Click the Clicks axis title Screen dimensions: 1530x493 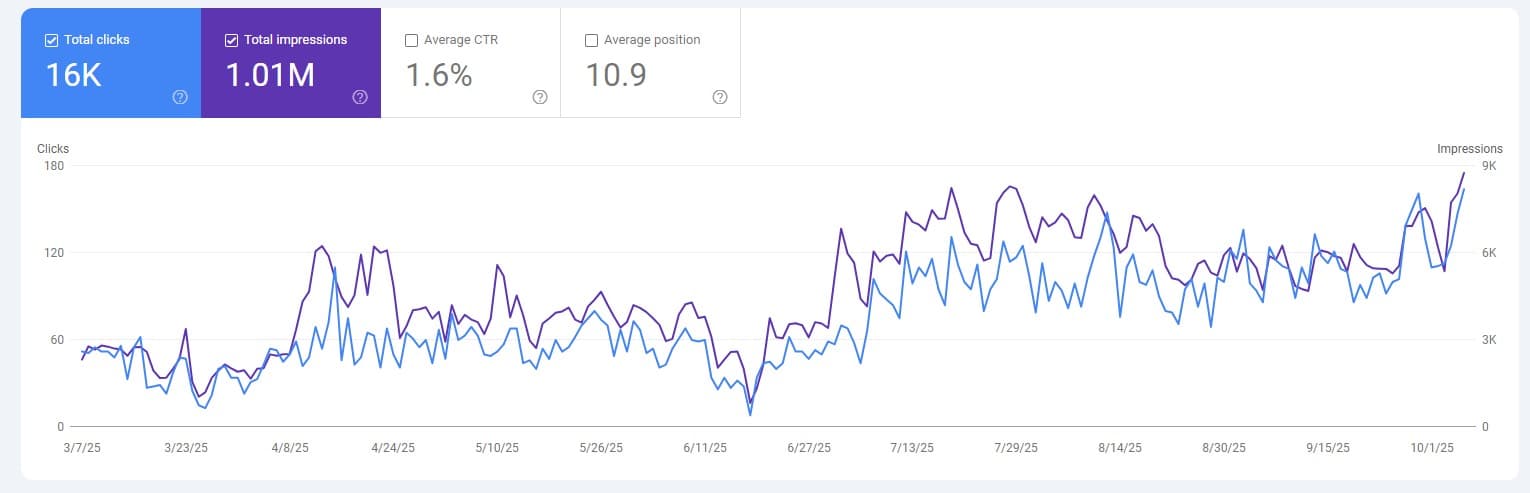click(53, 149)
